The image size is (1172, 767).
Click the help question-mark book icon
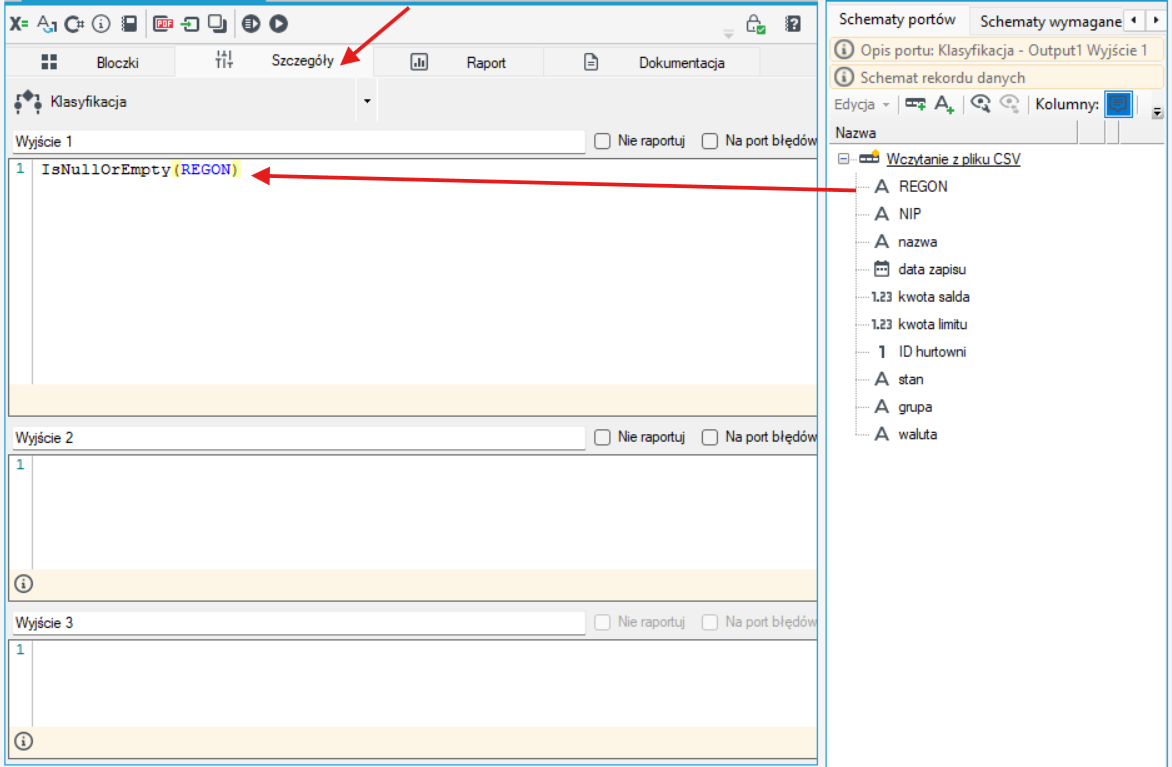click(x=793, y=24)
